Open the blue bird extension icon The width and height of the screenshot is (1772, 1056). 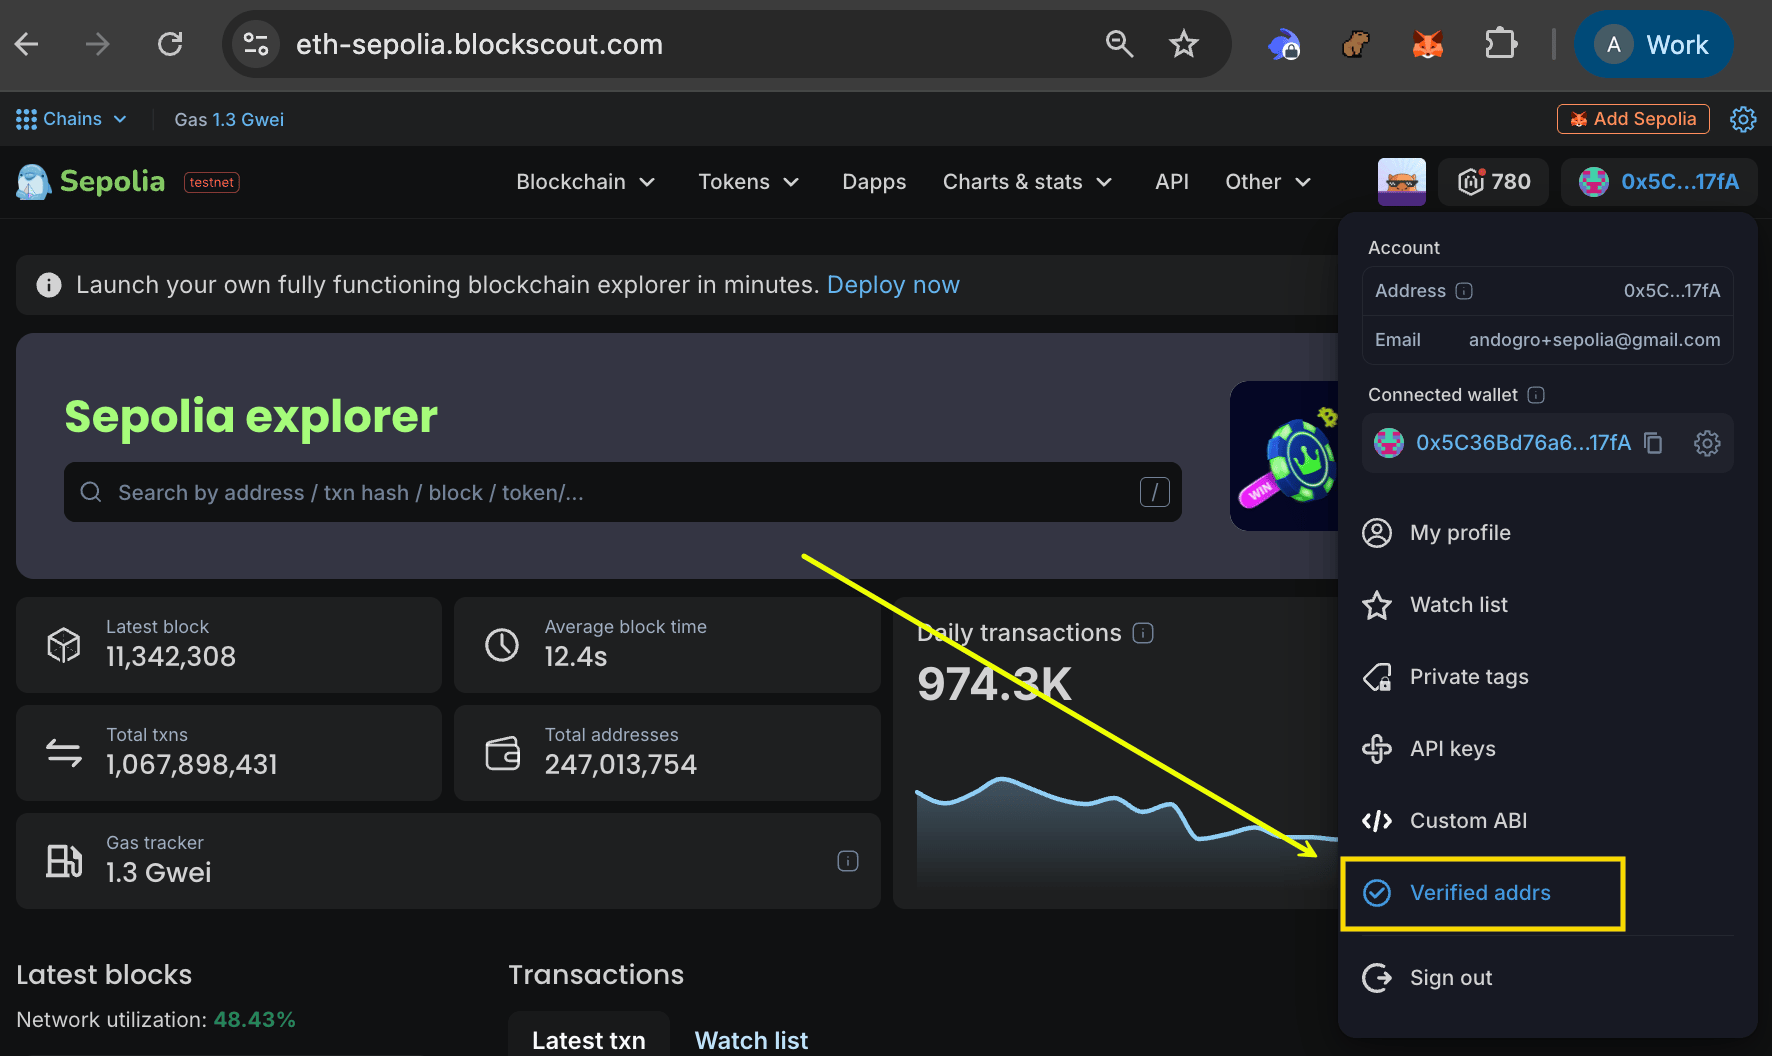pyautogui.click(x=1283, y=44)
